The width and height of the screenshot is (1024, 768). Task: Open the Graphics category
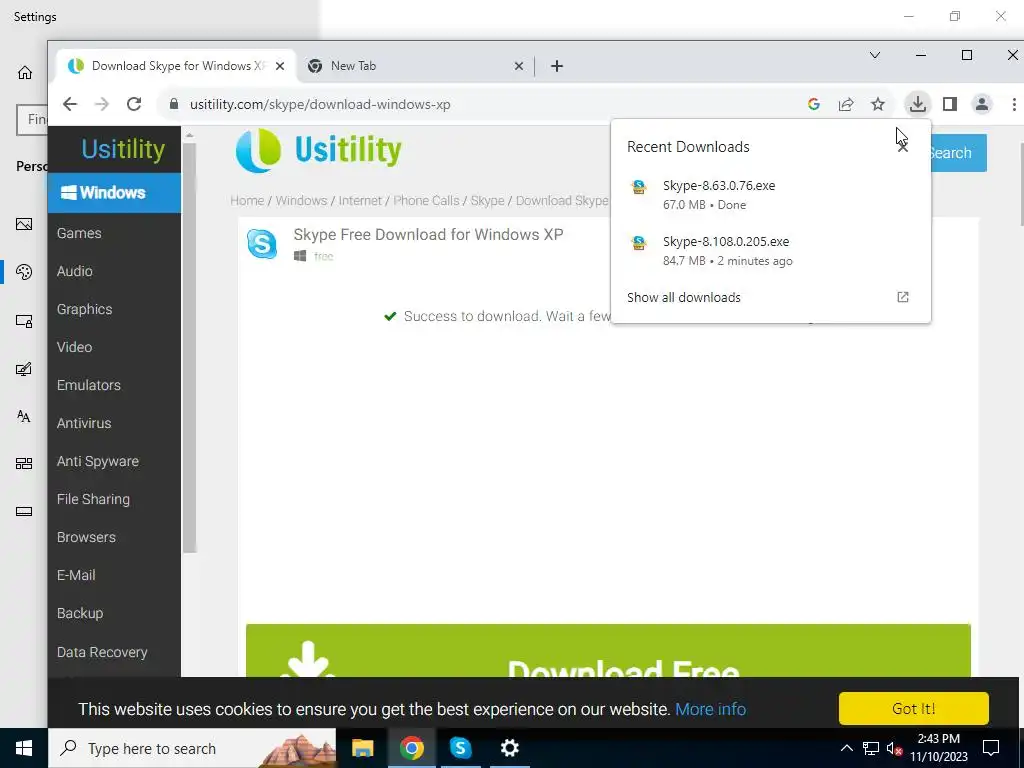[84, 309]
